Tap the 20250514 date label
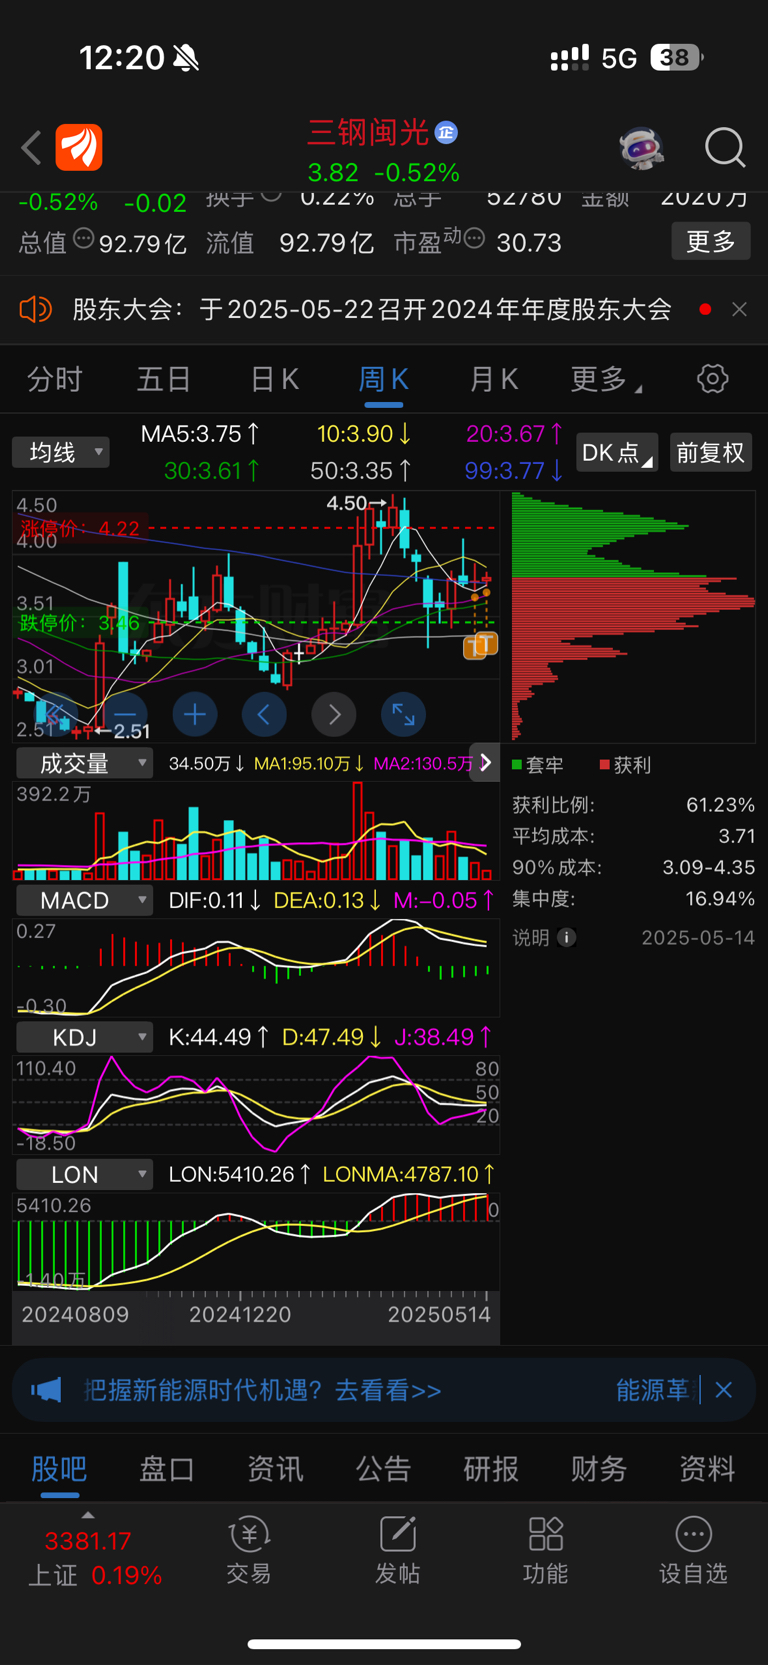The width and height of the screenshot is (769, 1665). click(439, 1314)
